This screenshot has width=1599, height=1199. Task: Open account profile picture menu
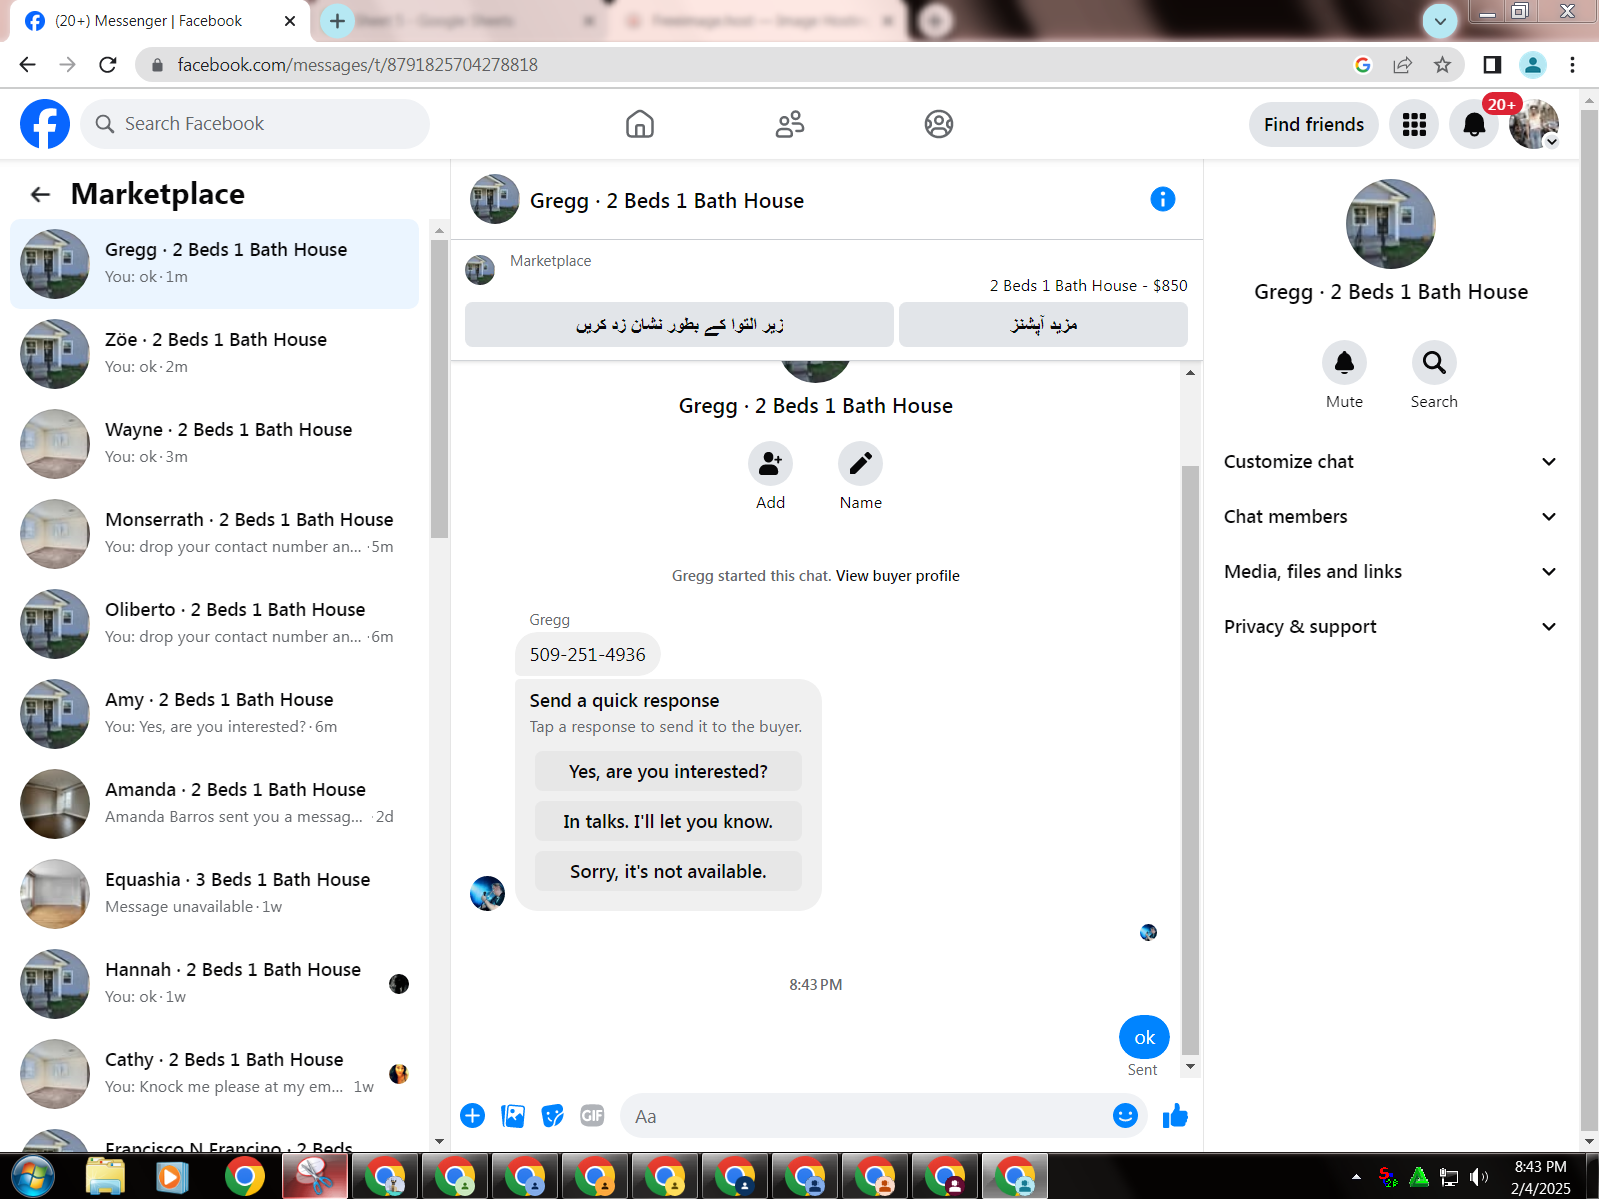pos(1534,124)
